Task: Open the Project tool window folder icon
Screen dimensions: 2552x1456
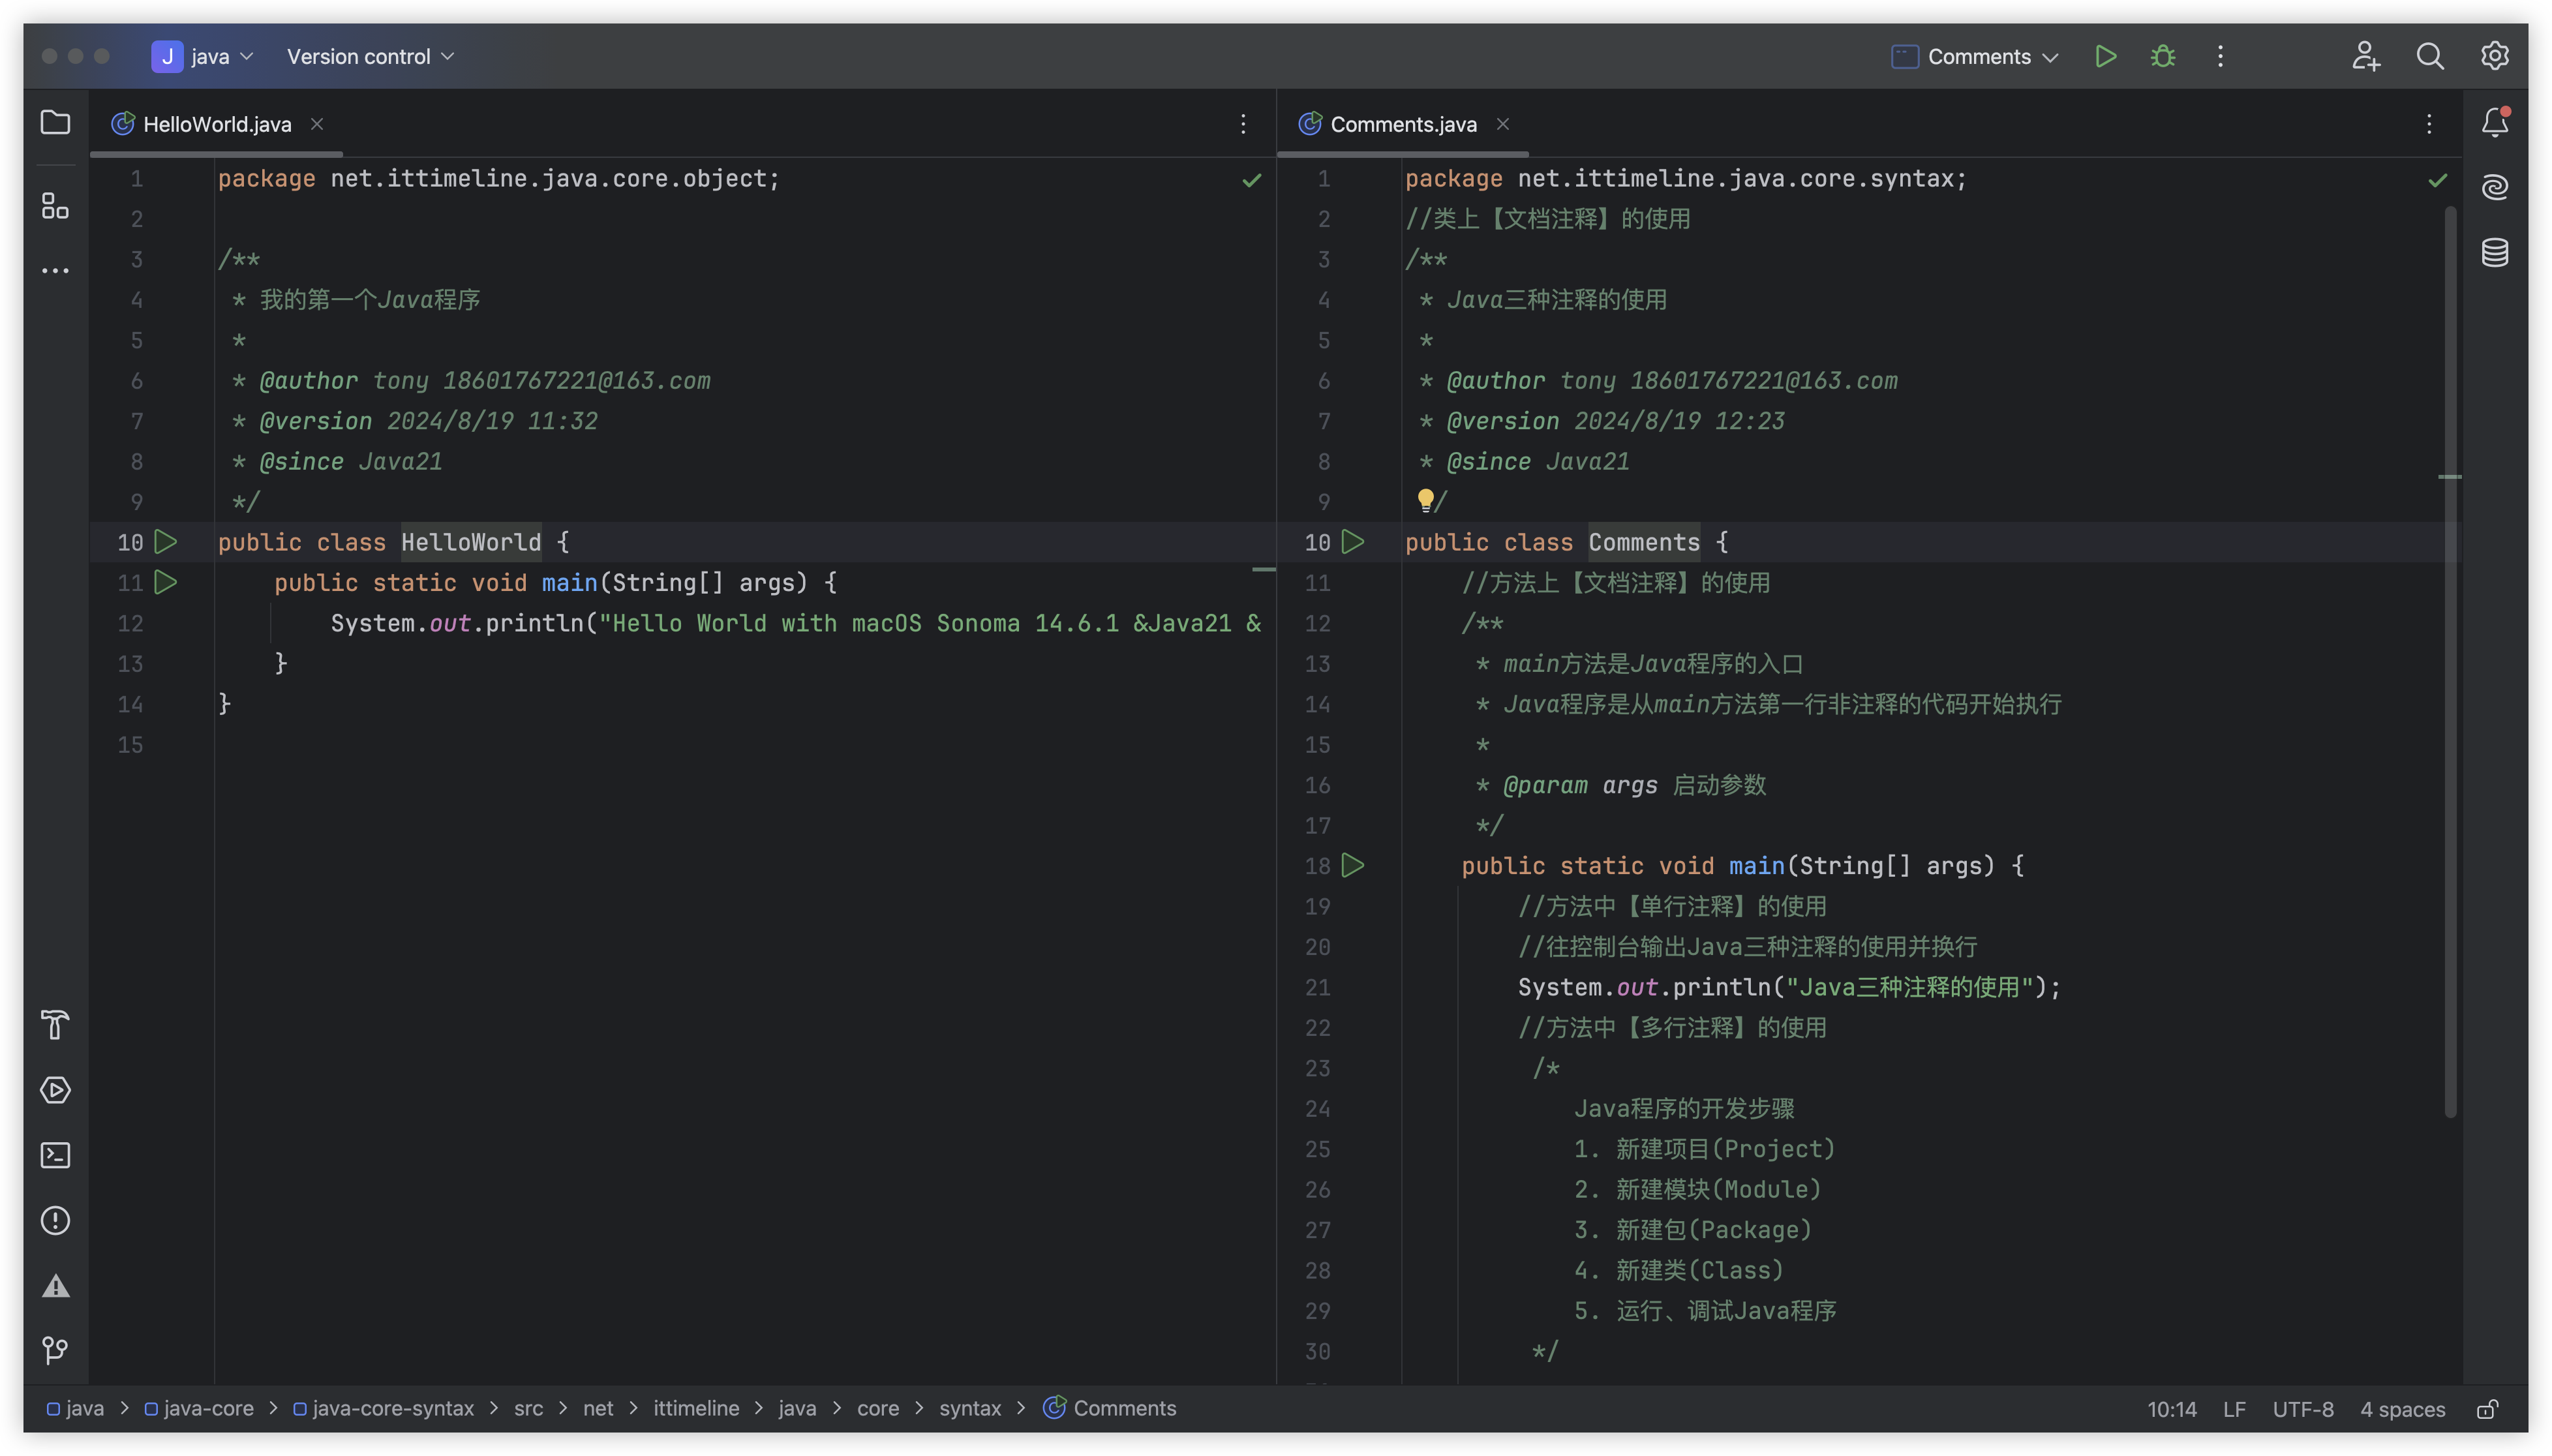Action: click(x=55, y=122)
